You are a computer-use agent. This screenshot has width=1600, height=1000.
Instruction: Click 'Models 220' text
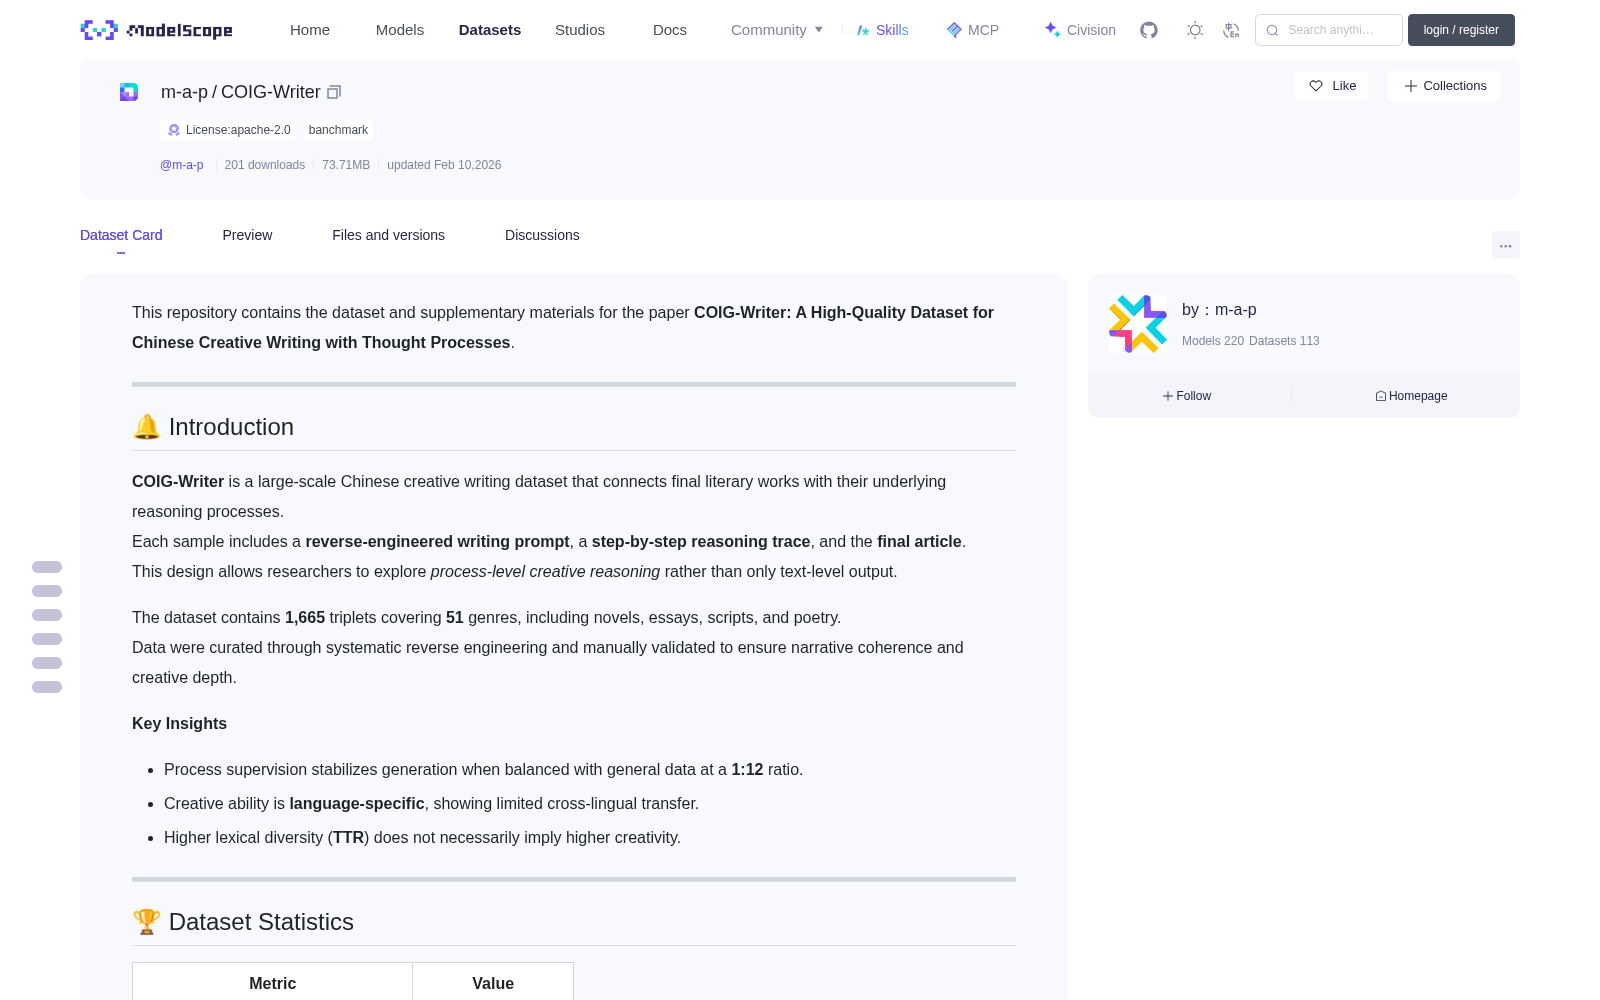tap(1213, 341)
